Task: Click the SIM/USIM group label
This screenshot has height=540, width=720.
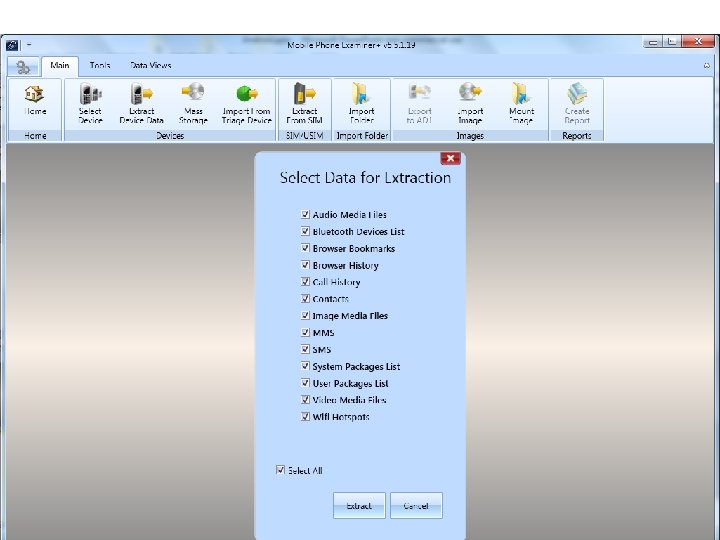Action: pos(304,136)
